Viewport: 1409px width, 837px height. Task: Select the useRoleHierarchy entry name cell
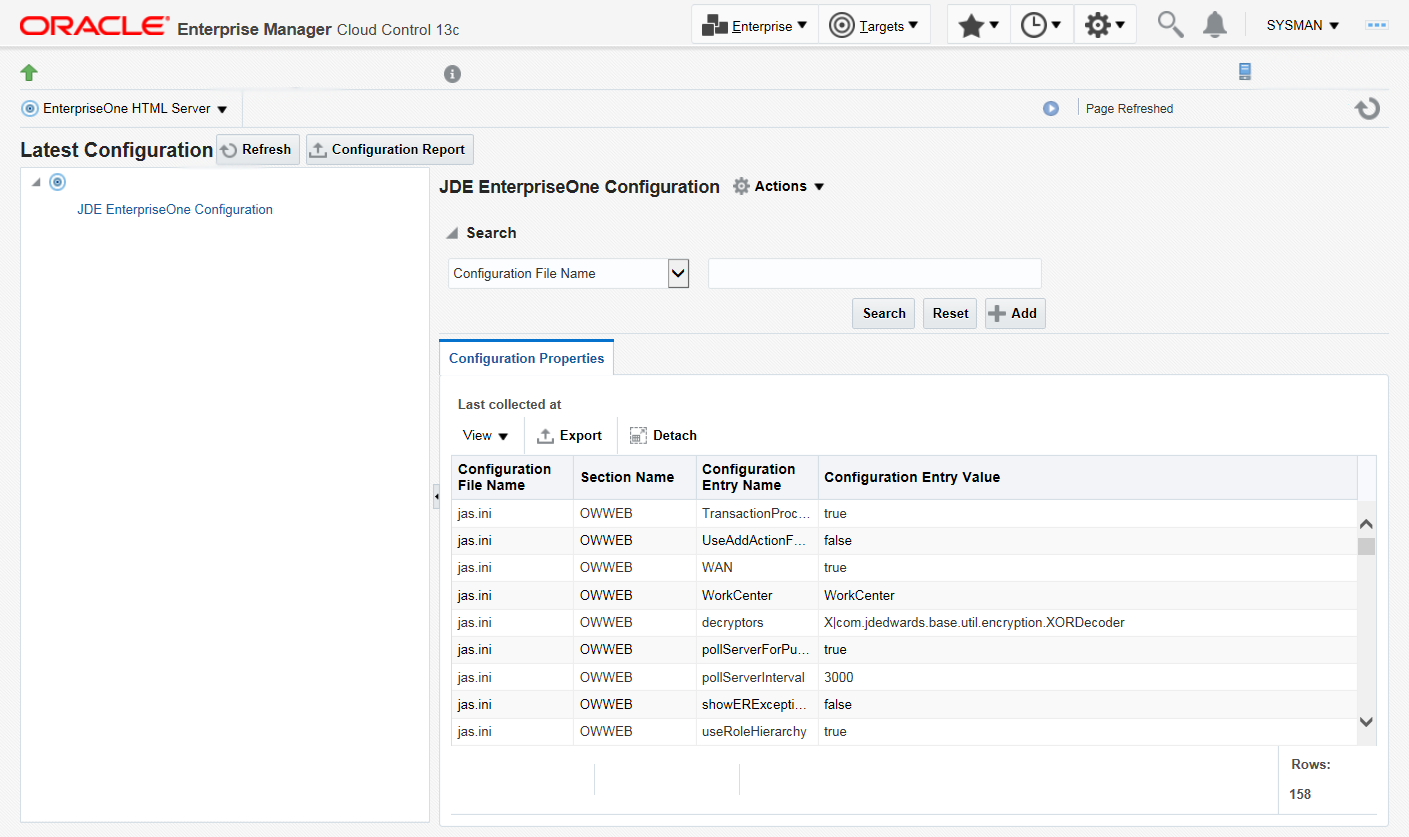tap(756, 731)
